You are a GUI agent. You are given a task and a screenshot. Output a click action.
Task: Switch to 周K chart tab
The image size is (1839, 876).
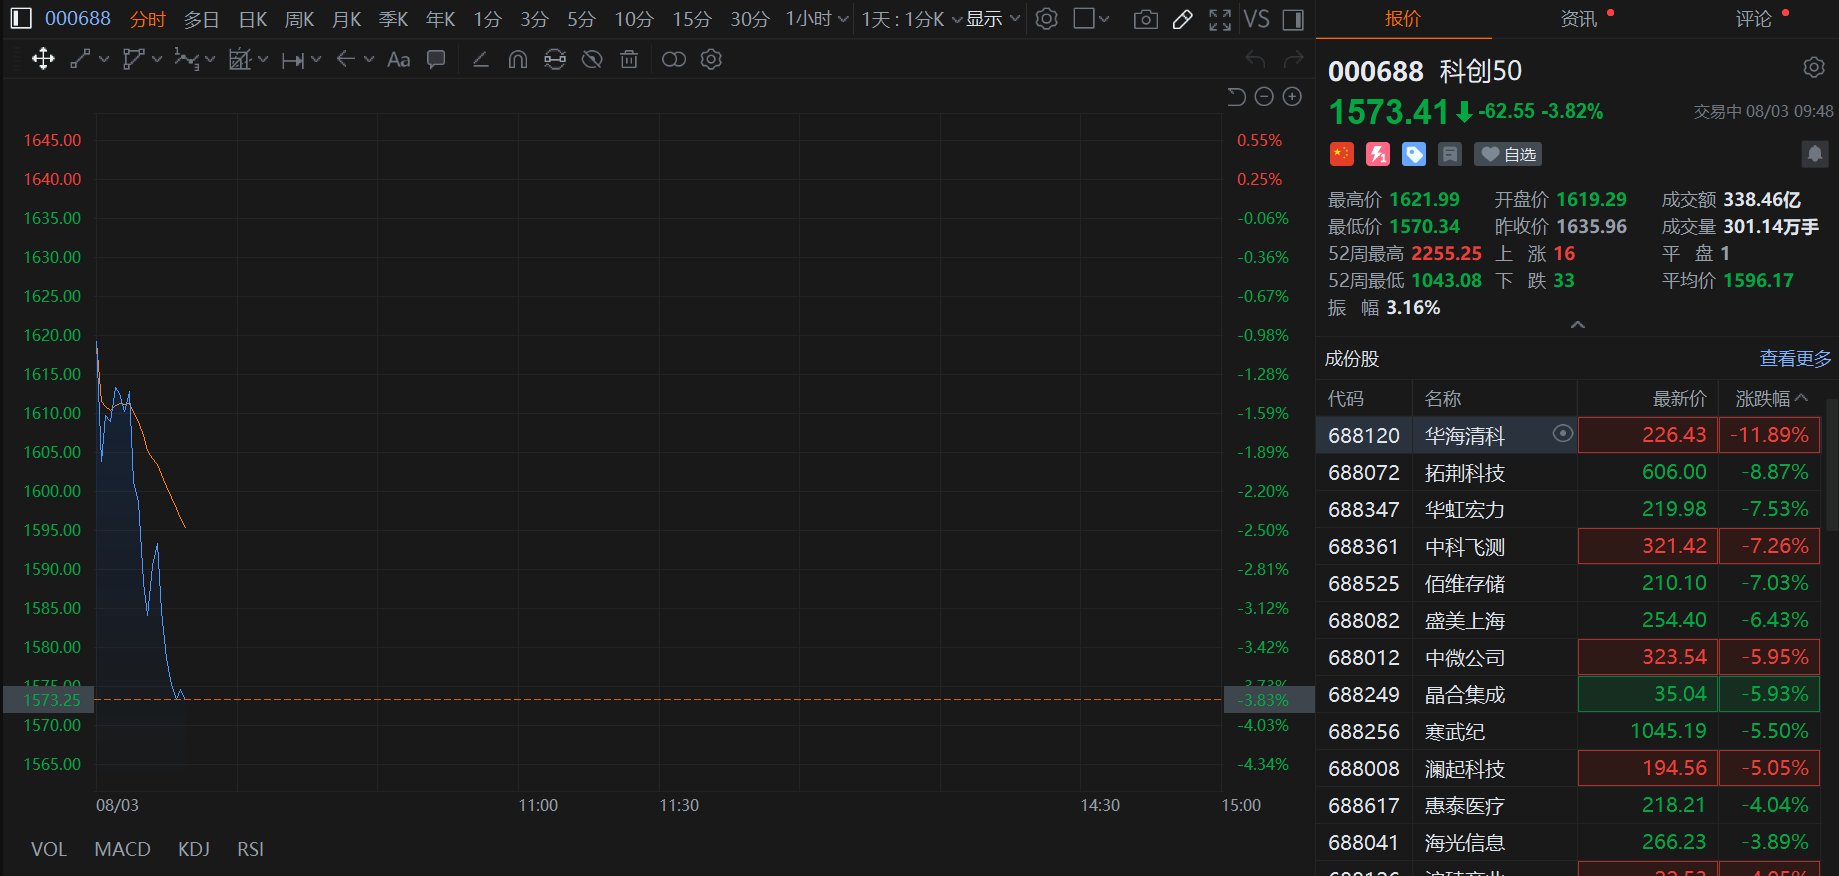[x=299, y=19]
